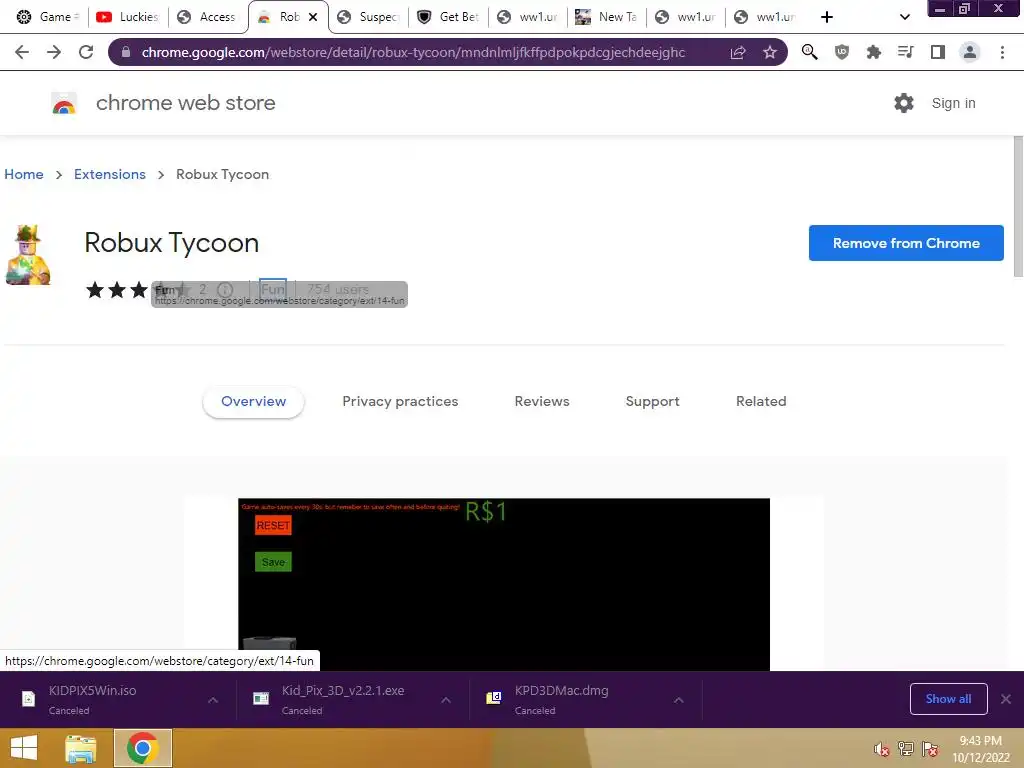
Task: Close the downloads bar
Action: 1006,699
